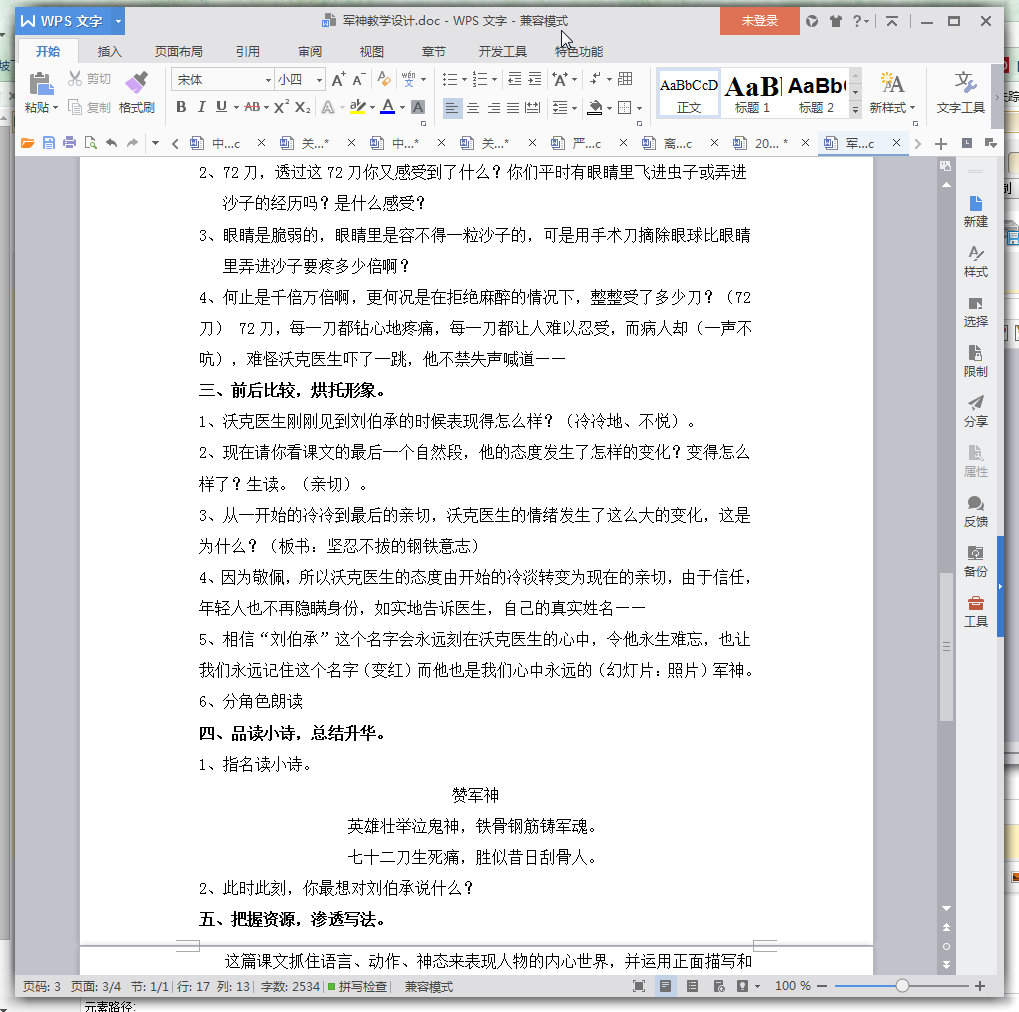Click the save disk icon

tap(49, 143)
